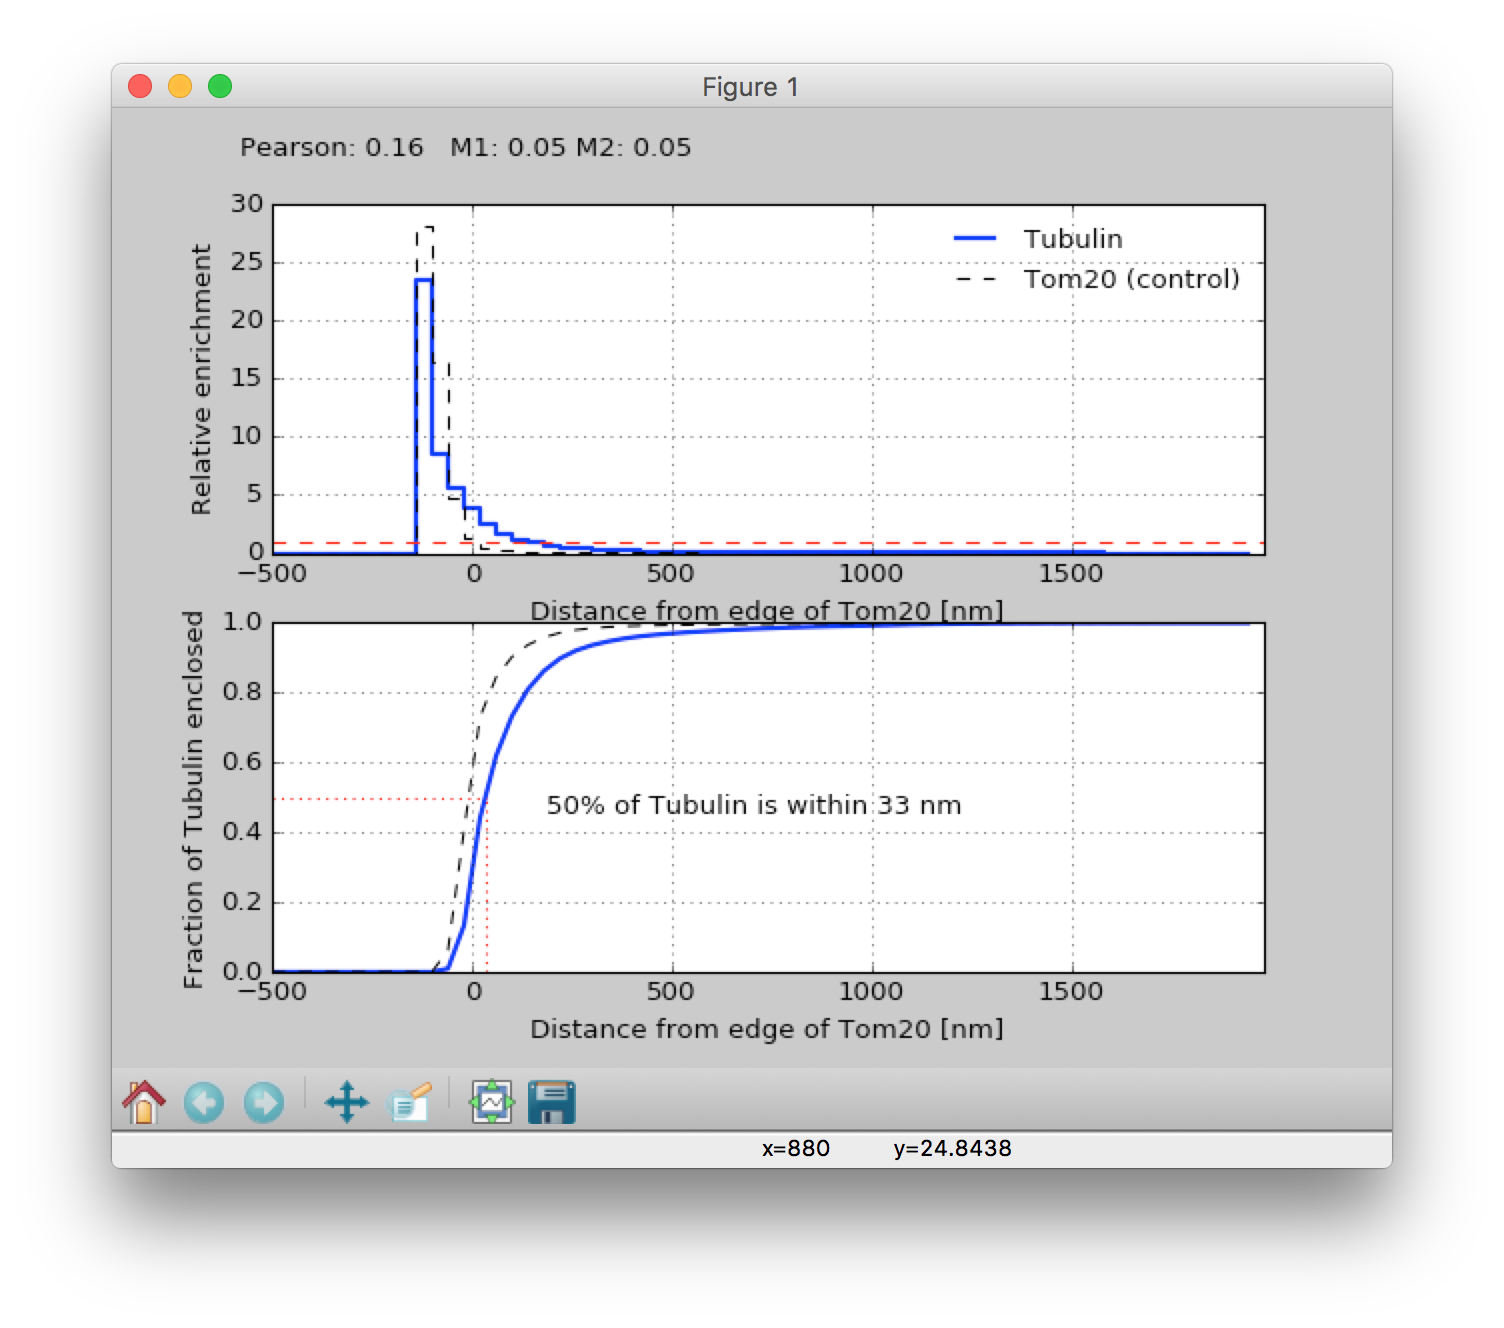Go back to the previous view
This screenshot has width=1504, height=1328.
coord(204,1102)
